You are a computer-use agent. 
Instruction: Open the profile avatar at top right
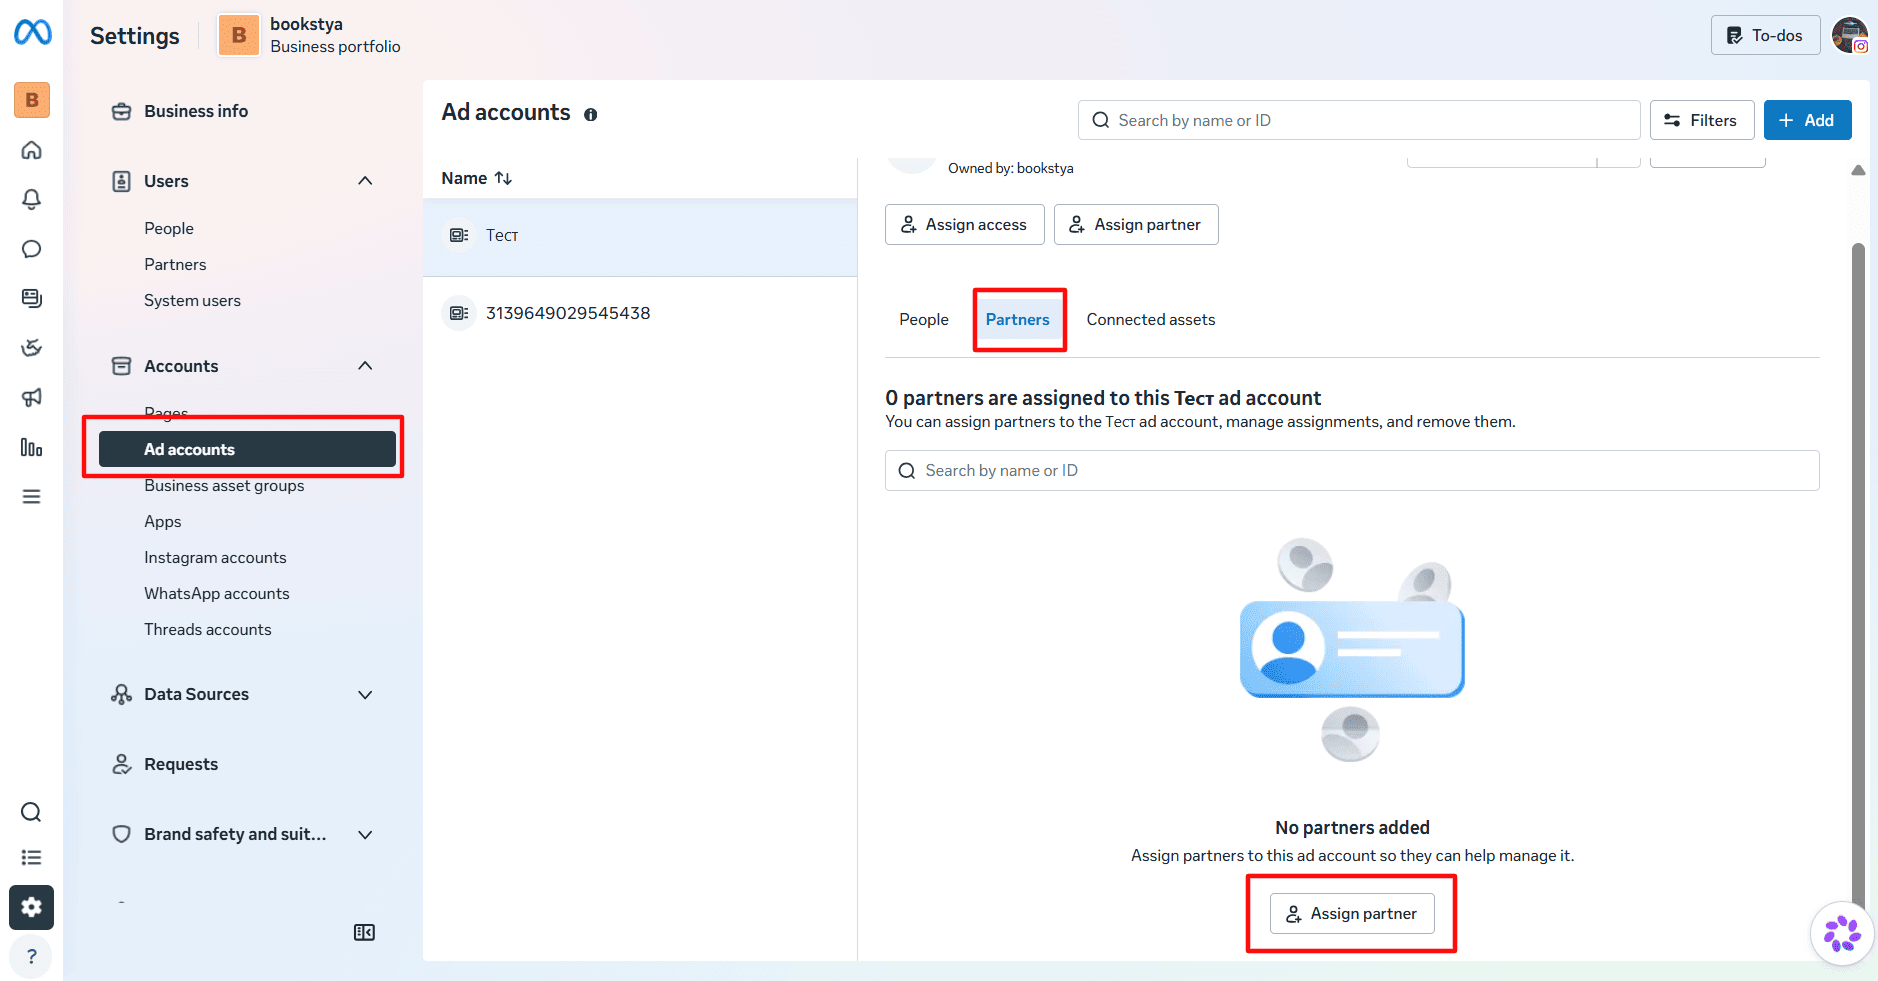click(1850, 35)
